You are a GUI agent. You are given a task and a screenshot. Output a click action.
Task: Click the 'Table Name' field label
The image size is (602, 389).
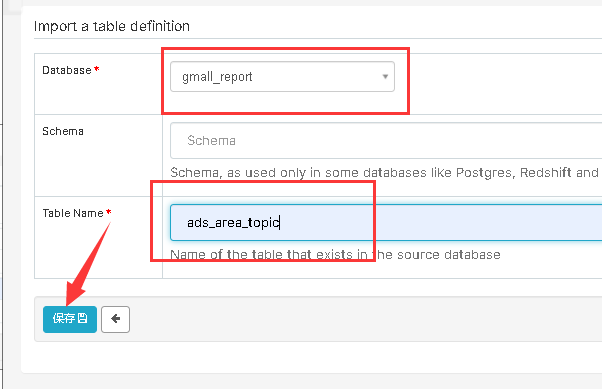(73, 213)
